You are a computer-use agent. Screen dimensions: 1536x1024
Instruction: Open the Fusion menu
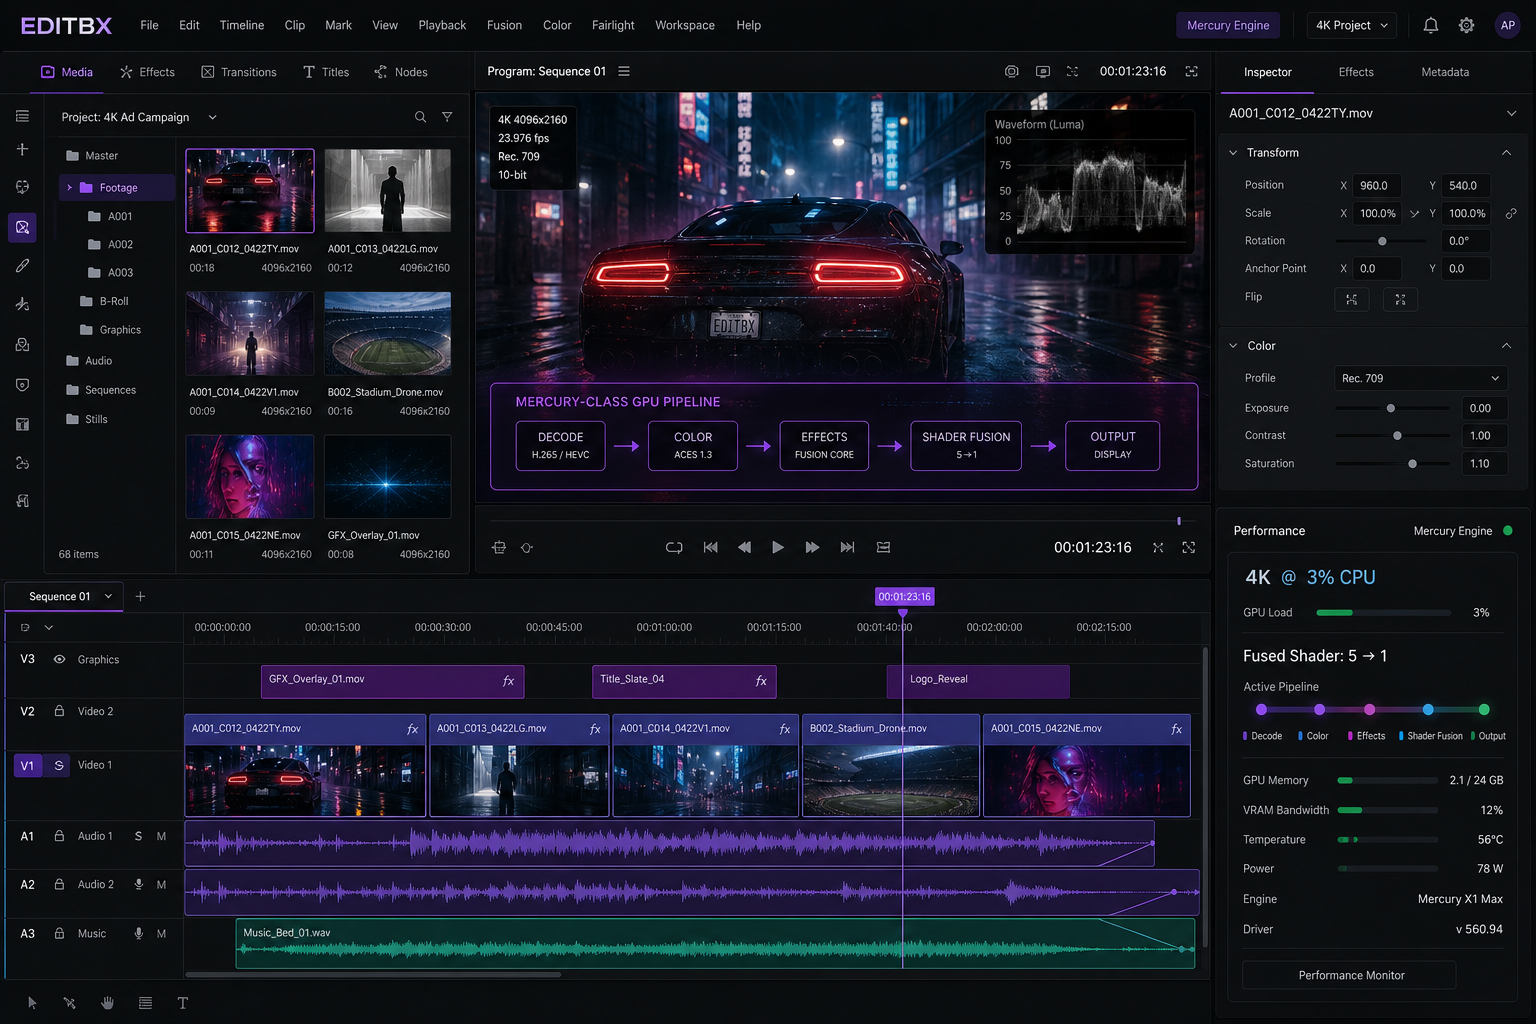(504, 25)
